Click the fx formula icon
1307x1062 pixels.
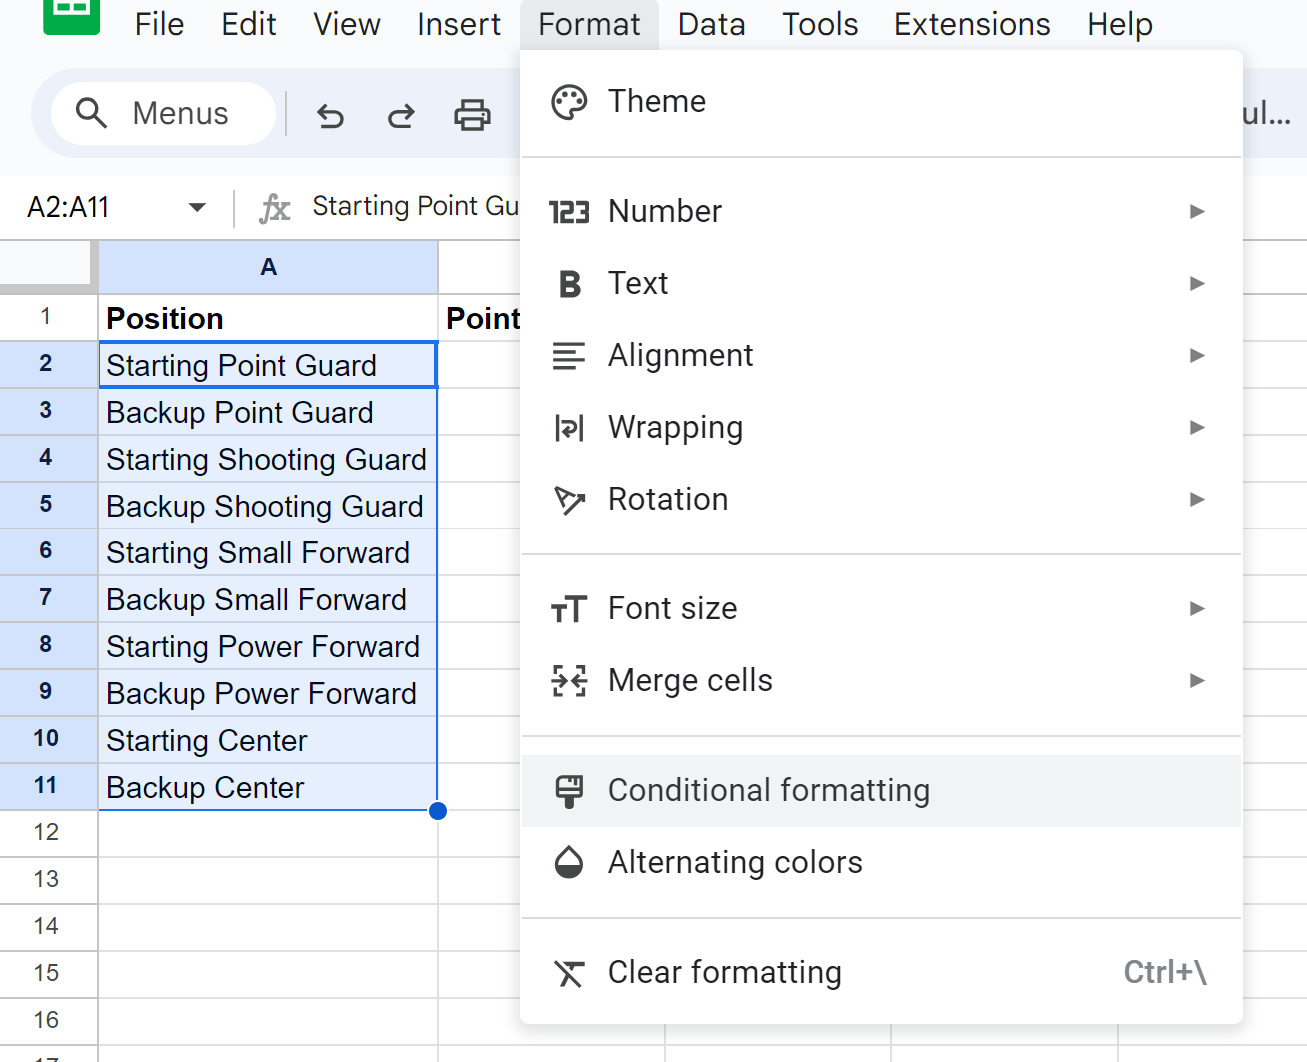coord(274,208)
